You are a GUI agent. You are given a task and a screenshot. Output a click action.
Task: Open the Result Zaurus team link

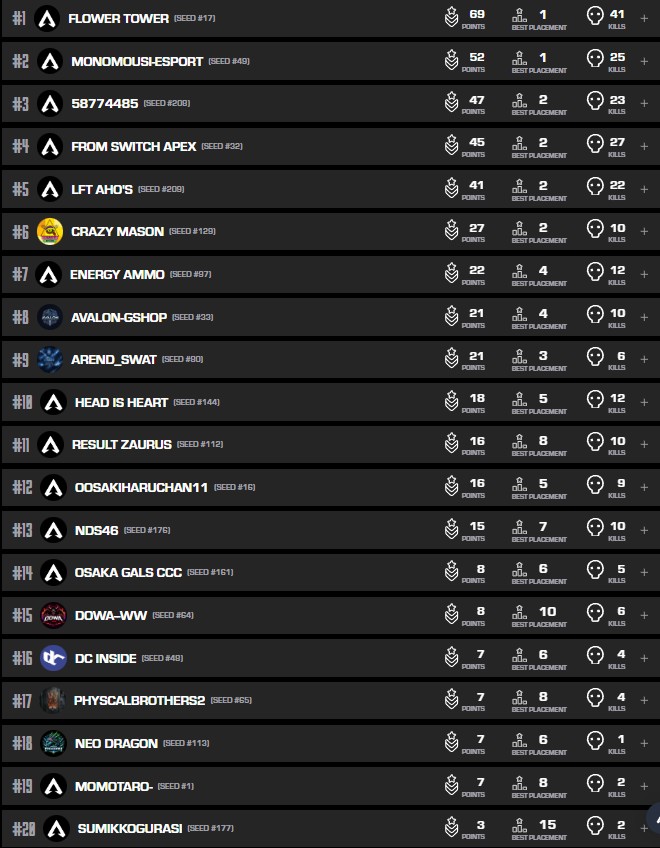[121, 445]
